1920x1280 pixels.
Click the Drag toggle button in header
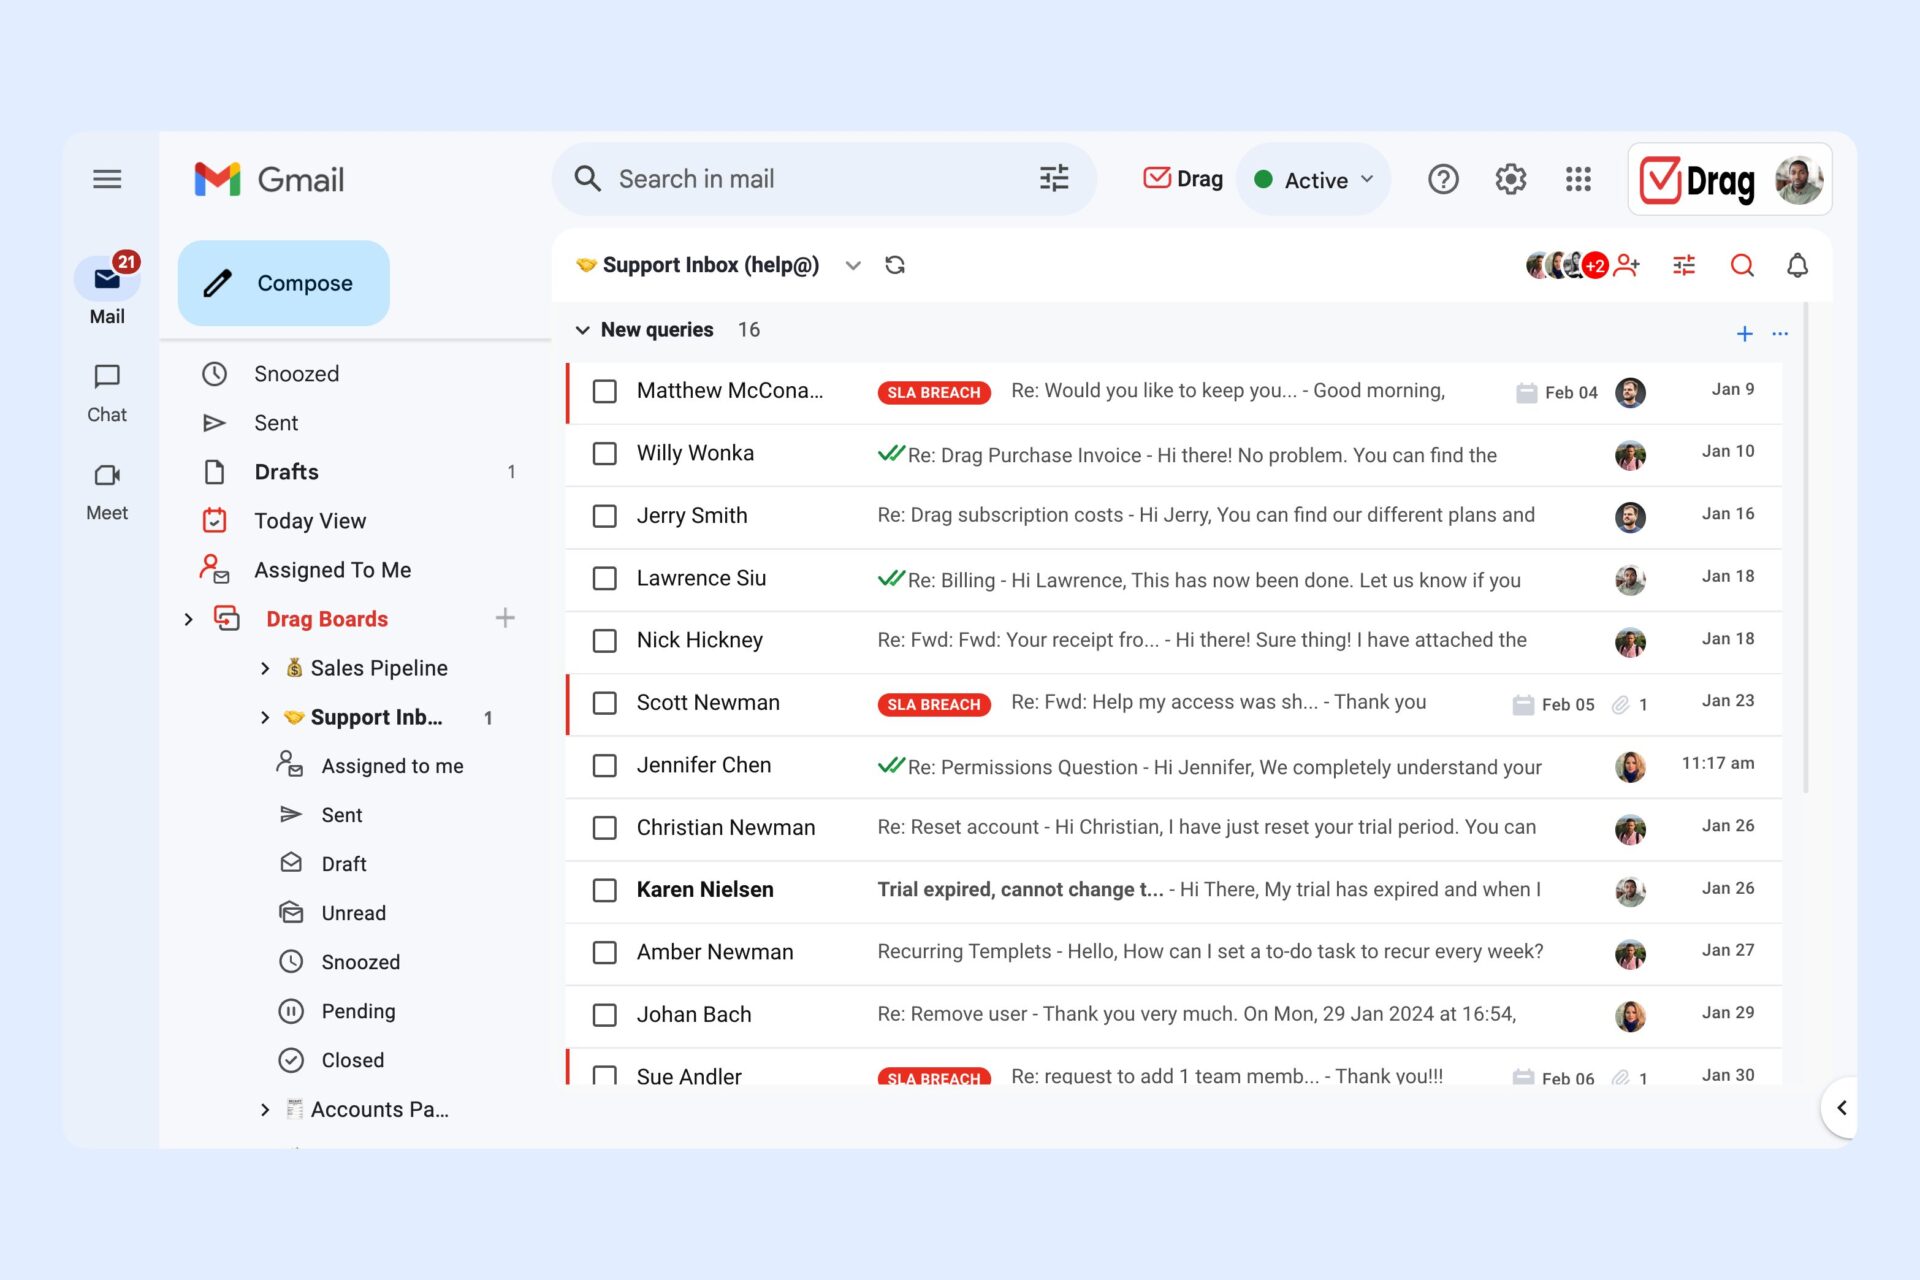(x=1183, y=179)
